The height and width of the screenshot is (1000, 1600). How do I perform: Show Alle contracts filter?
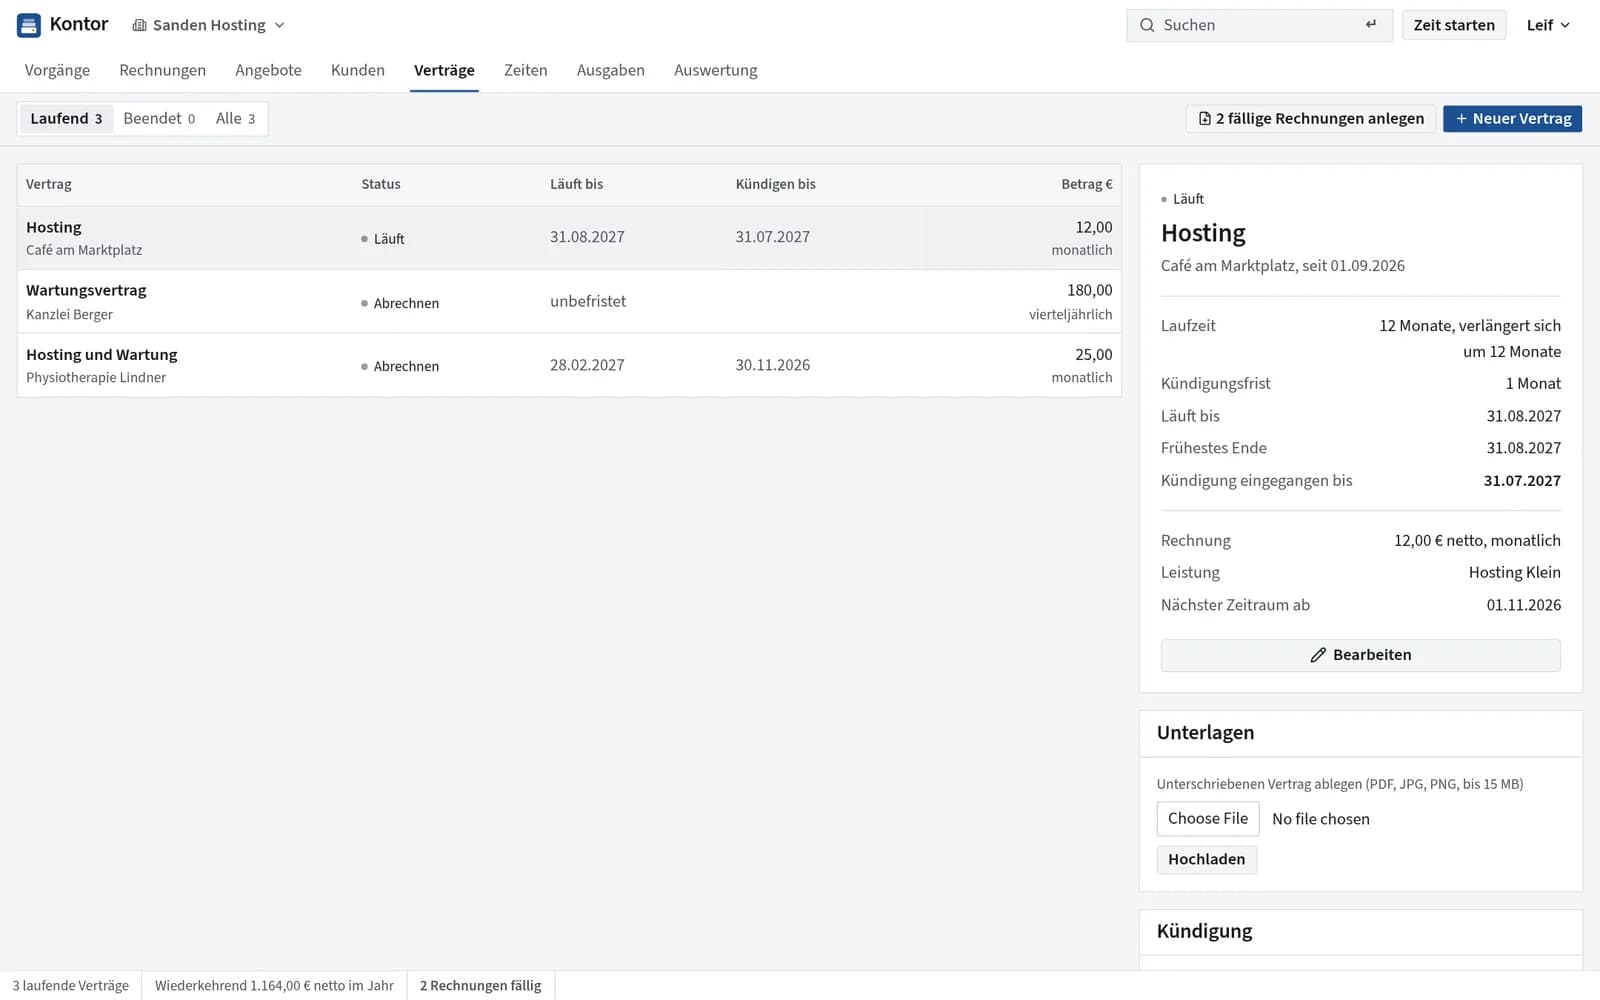click(x=235, y=119)
